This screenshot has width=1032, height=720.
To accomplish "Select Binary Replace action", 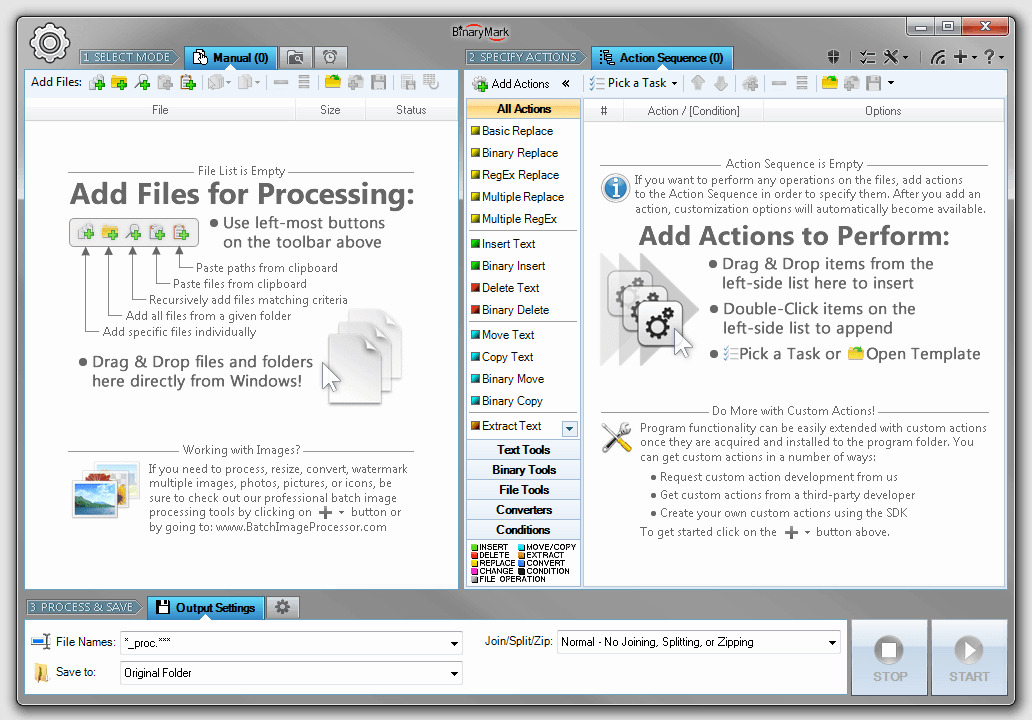I will coord(515,153).
